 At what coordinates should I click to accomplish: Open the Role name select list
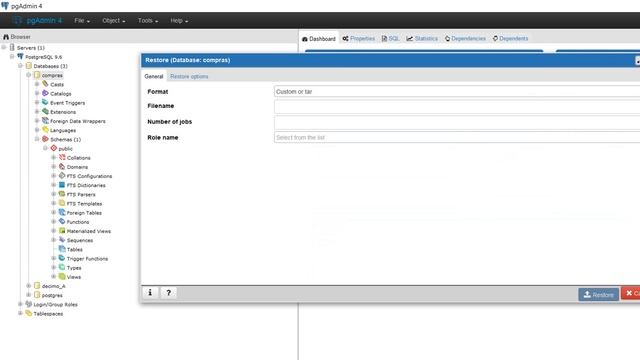point(457,137)
